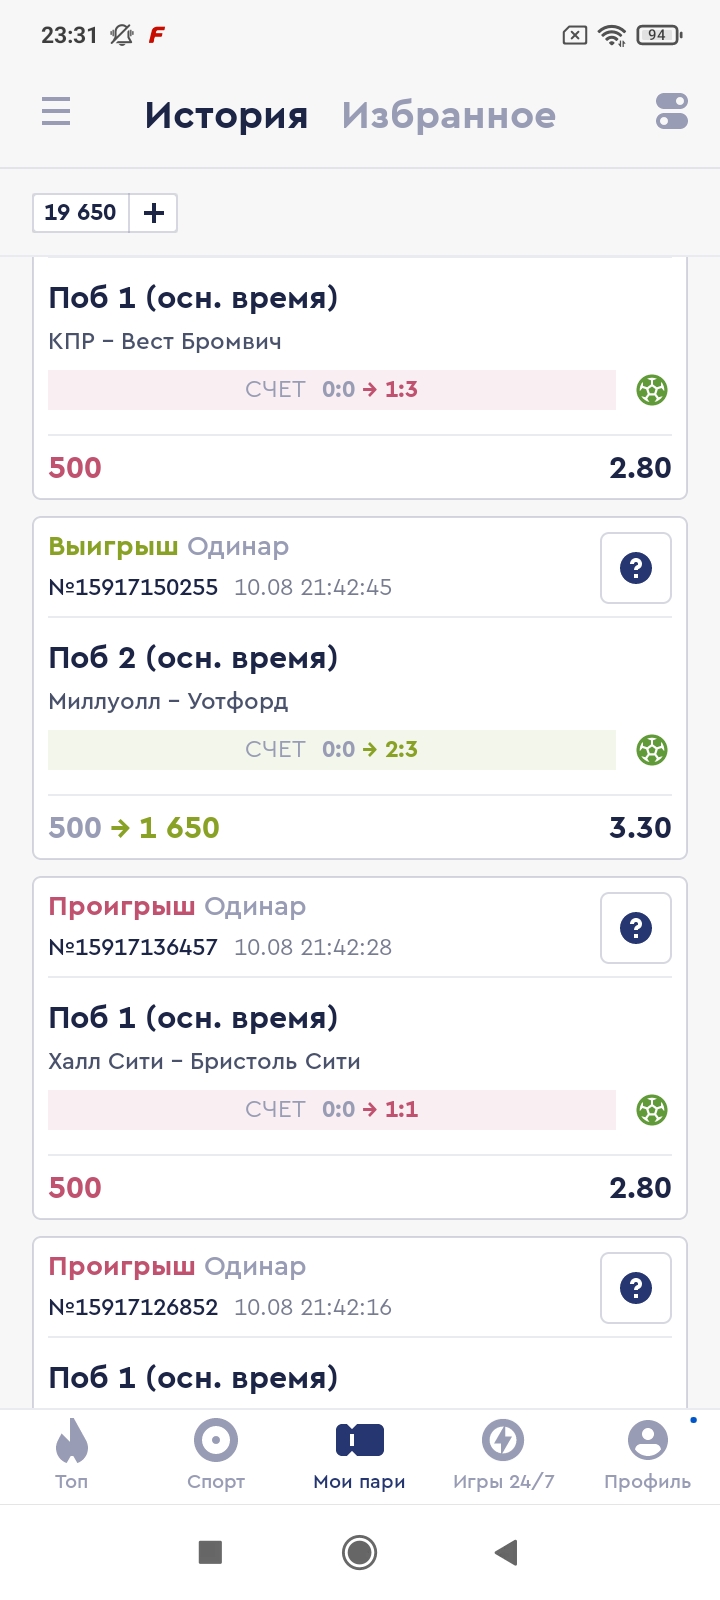Open the Профиль page
The height and width of the screenshot is (1600, 720).
point(648,1455)
